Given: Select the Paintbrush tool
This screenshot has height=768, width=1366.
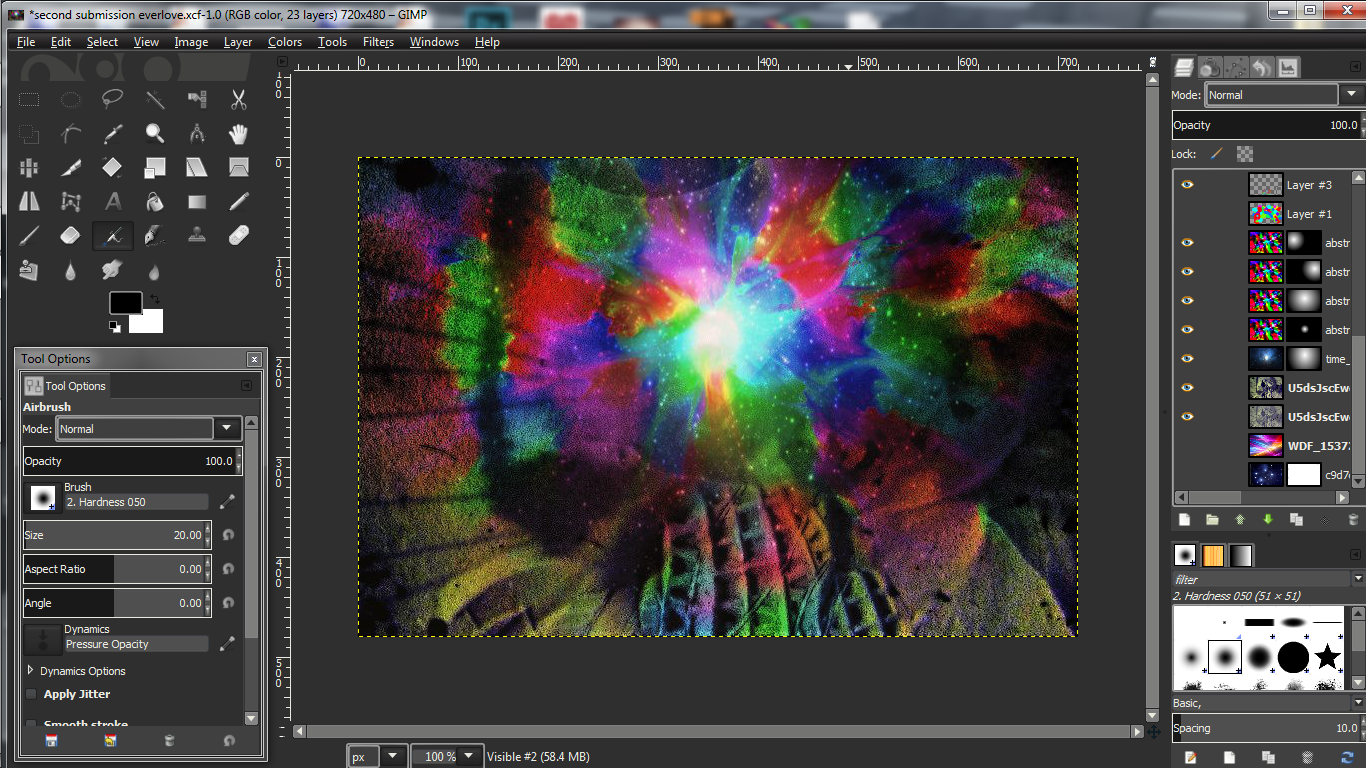Looking at the screenshot, I should [x=29, y=236].
